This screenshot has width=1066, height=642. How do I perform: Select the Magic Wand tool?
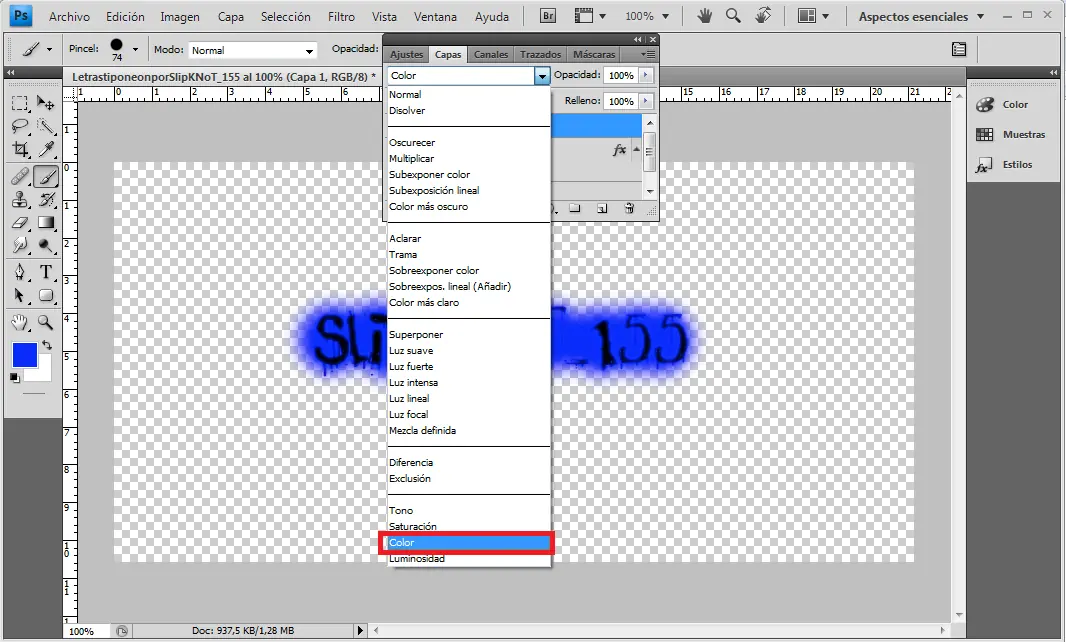coord(46,126)
